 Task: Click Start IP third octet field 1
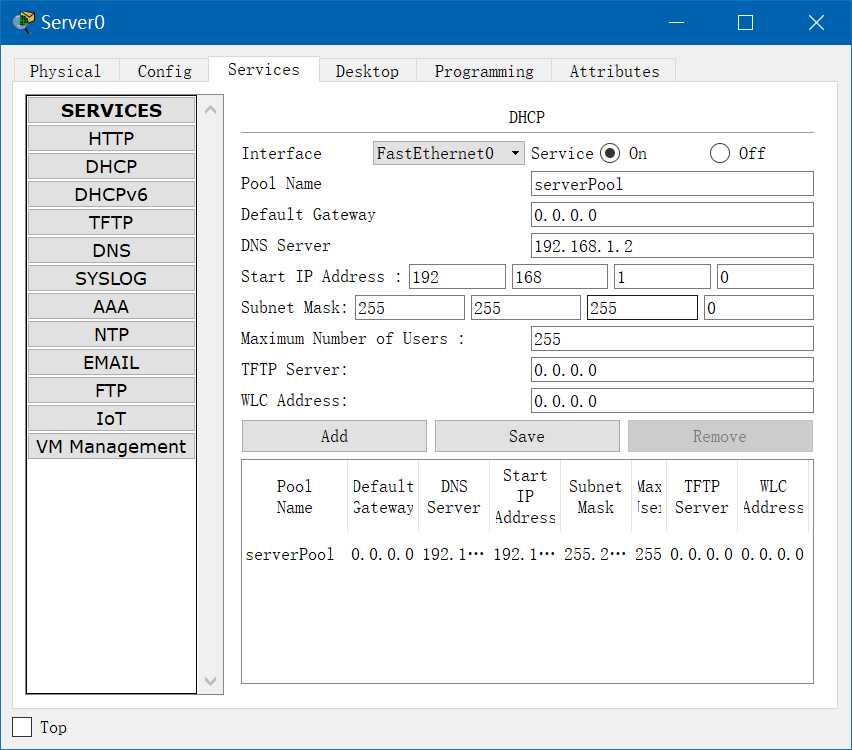tap(662, 277)
